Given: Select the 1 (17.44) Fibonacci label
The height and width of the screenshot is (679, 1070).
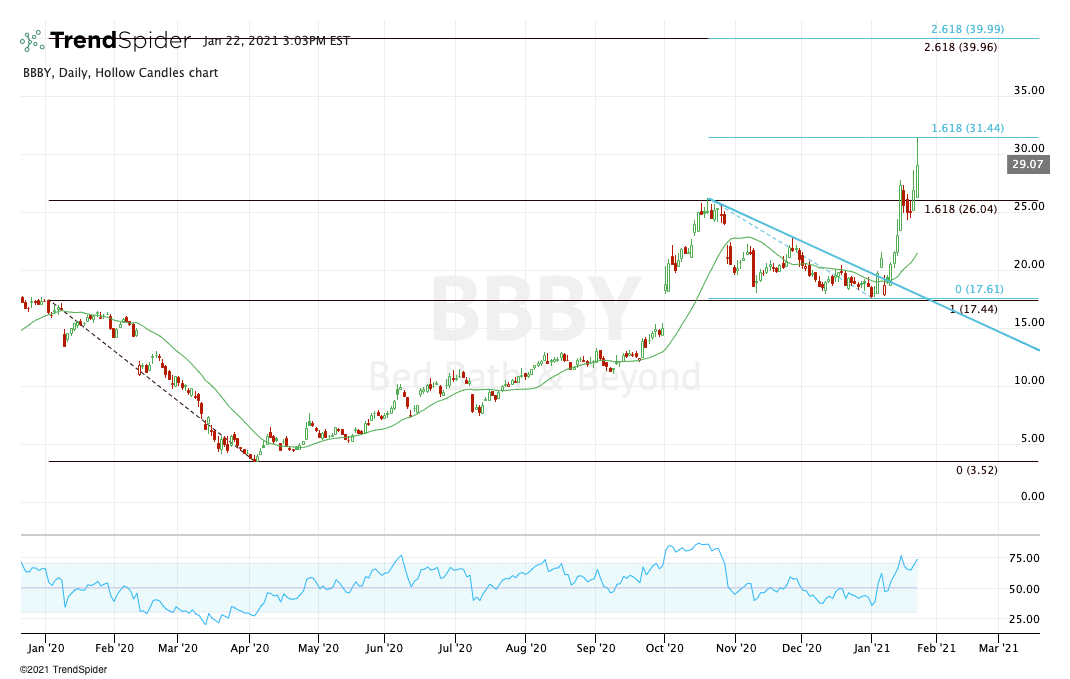Looking at the screenshot, I should click(973, 310).
